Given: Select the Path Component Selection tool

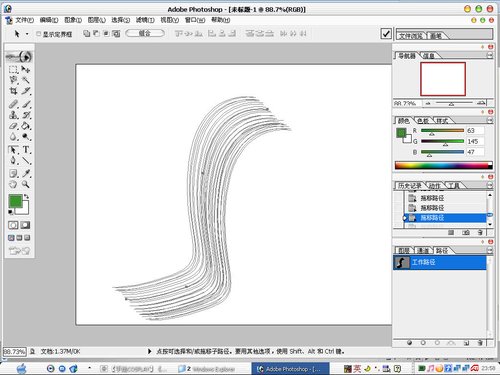Looking at the screenshot, I should pyautogui.click(x=13, y=150).
